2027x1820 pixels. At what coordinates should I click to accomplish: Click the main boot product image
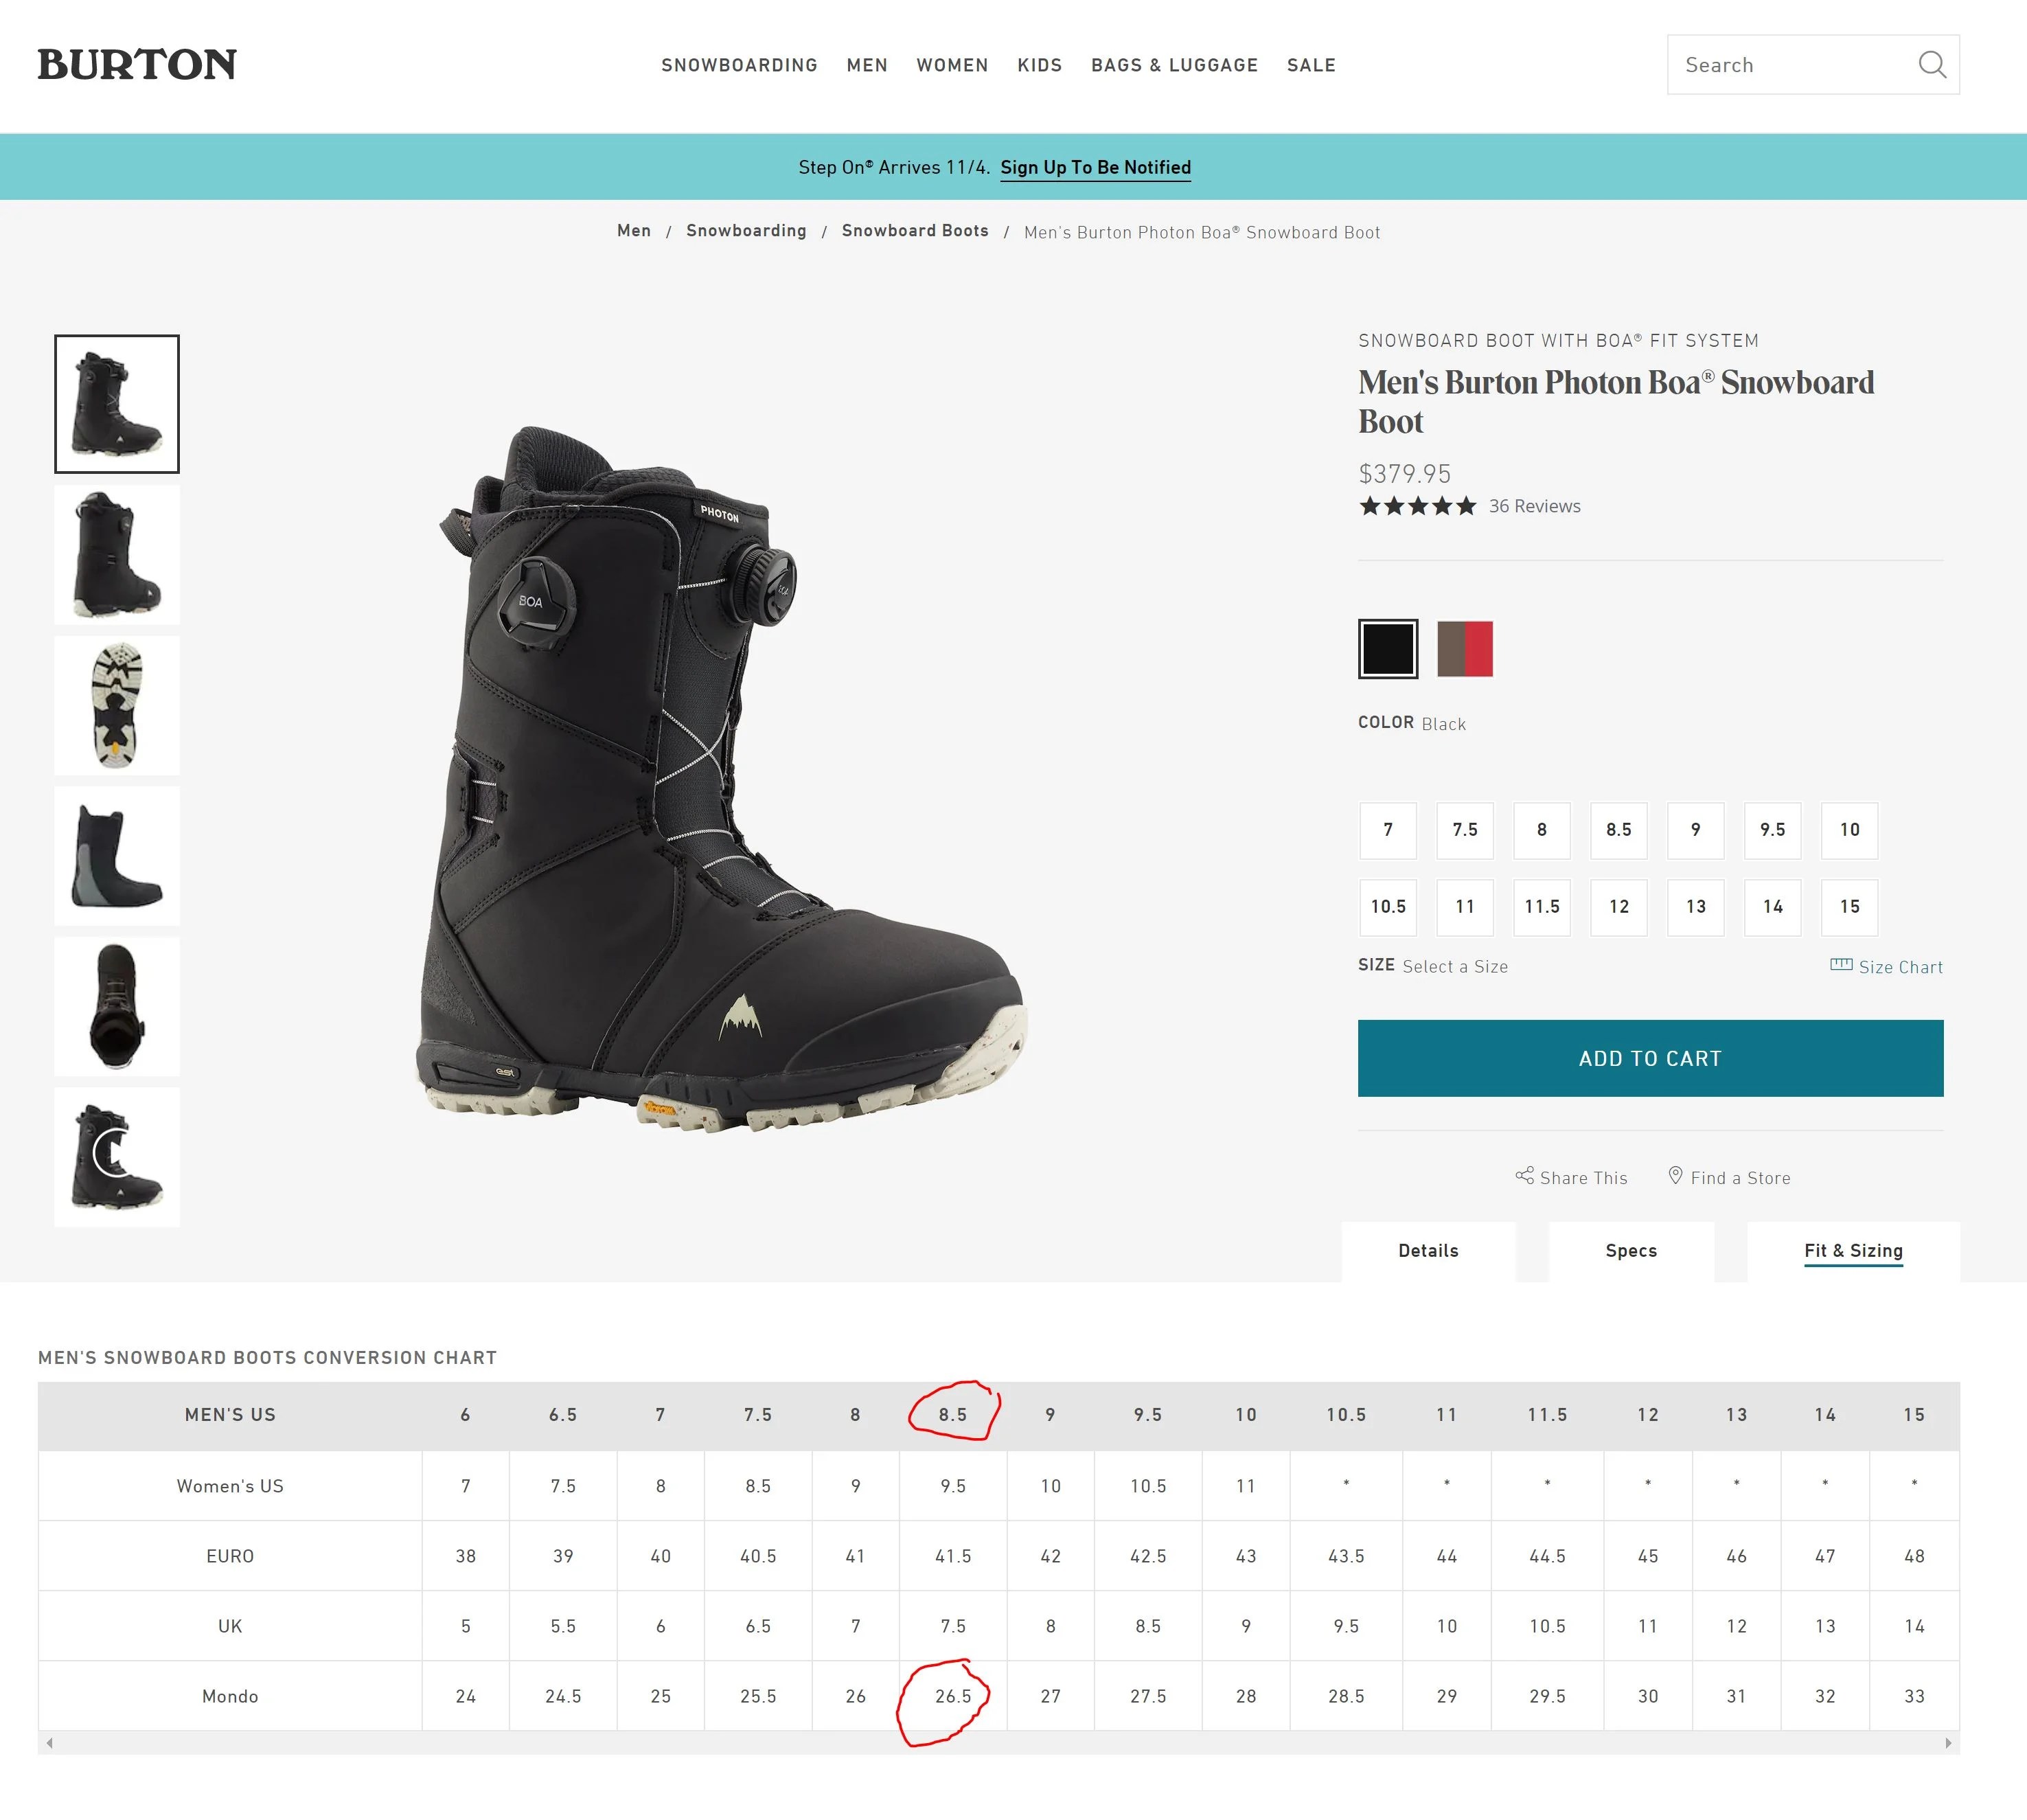pyautogui.click(x=721, y=781)
